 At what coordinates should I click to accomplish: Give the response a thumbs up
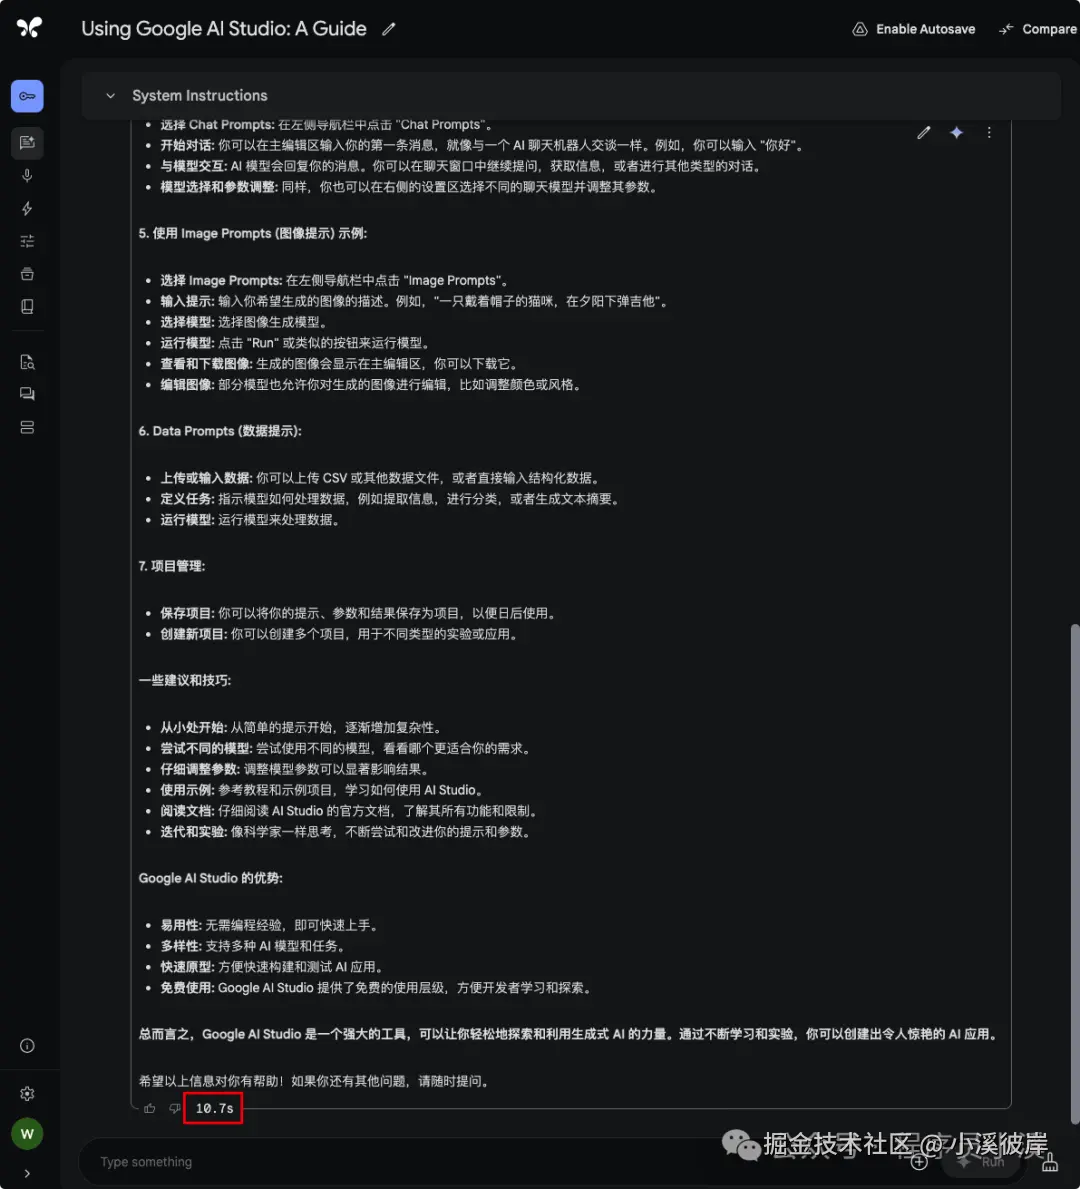pos(148,1108)
